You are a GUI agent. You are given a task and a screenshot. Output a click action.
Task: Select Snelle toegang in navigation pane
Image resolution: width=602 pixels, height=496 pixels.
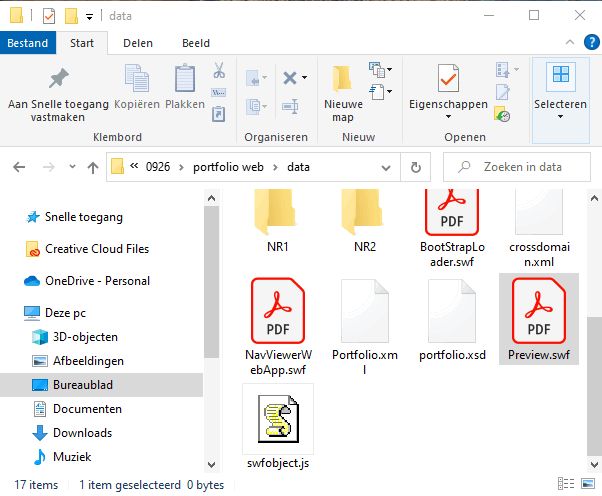pos(84,217)
